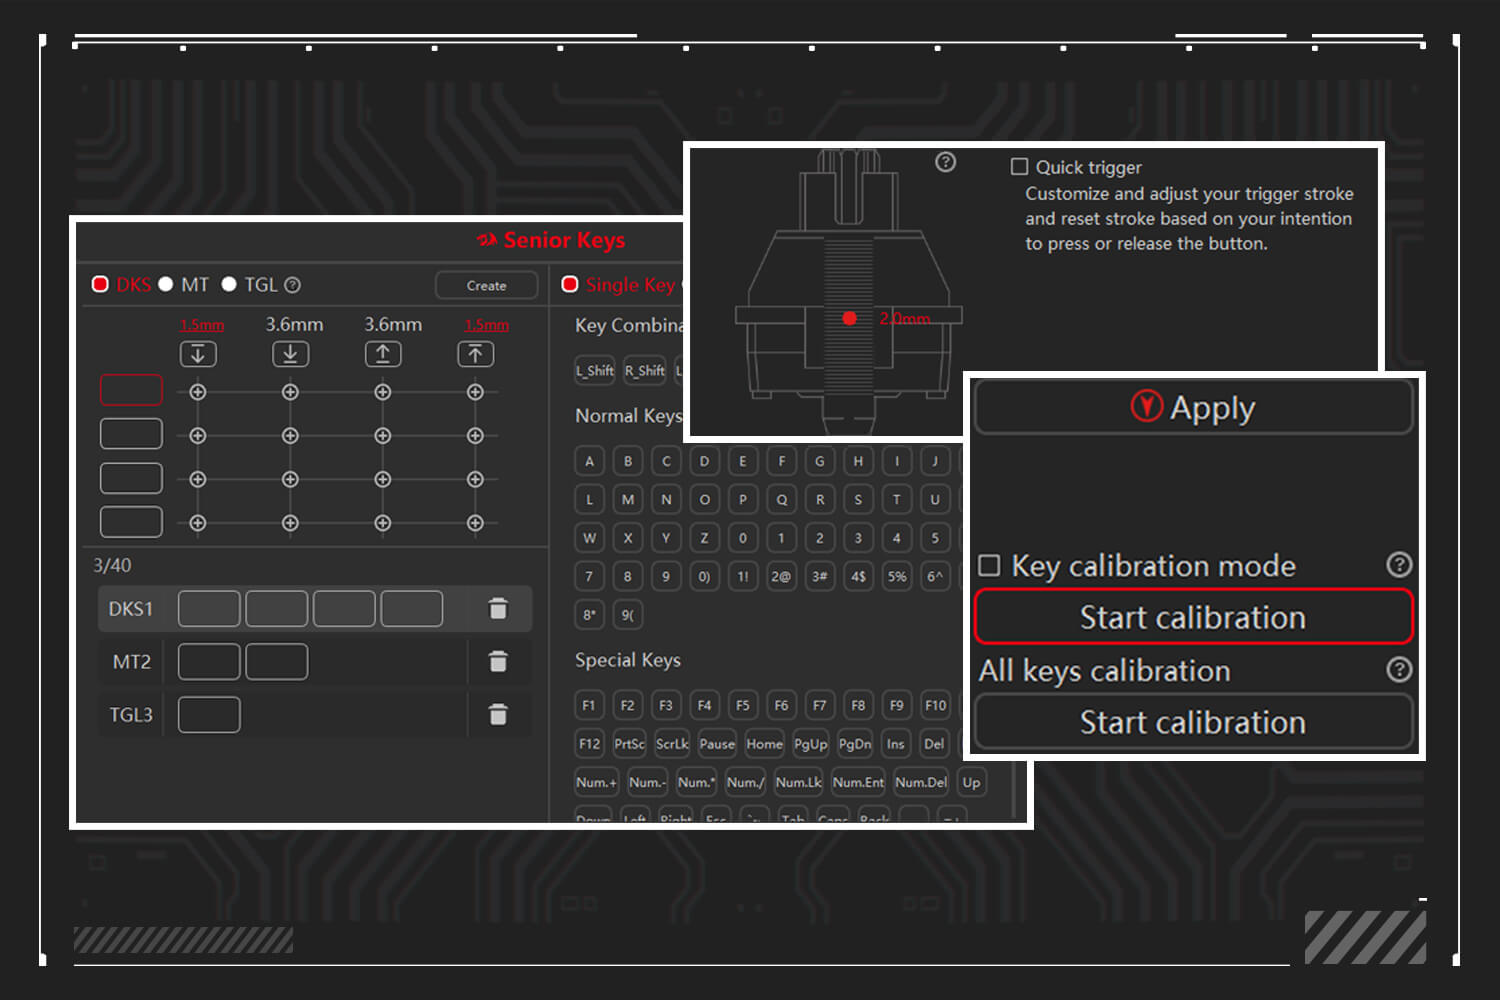Choose the TGL radio option

(229, 285)
